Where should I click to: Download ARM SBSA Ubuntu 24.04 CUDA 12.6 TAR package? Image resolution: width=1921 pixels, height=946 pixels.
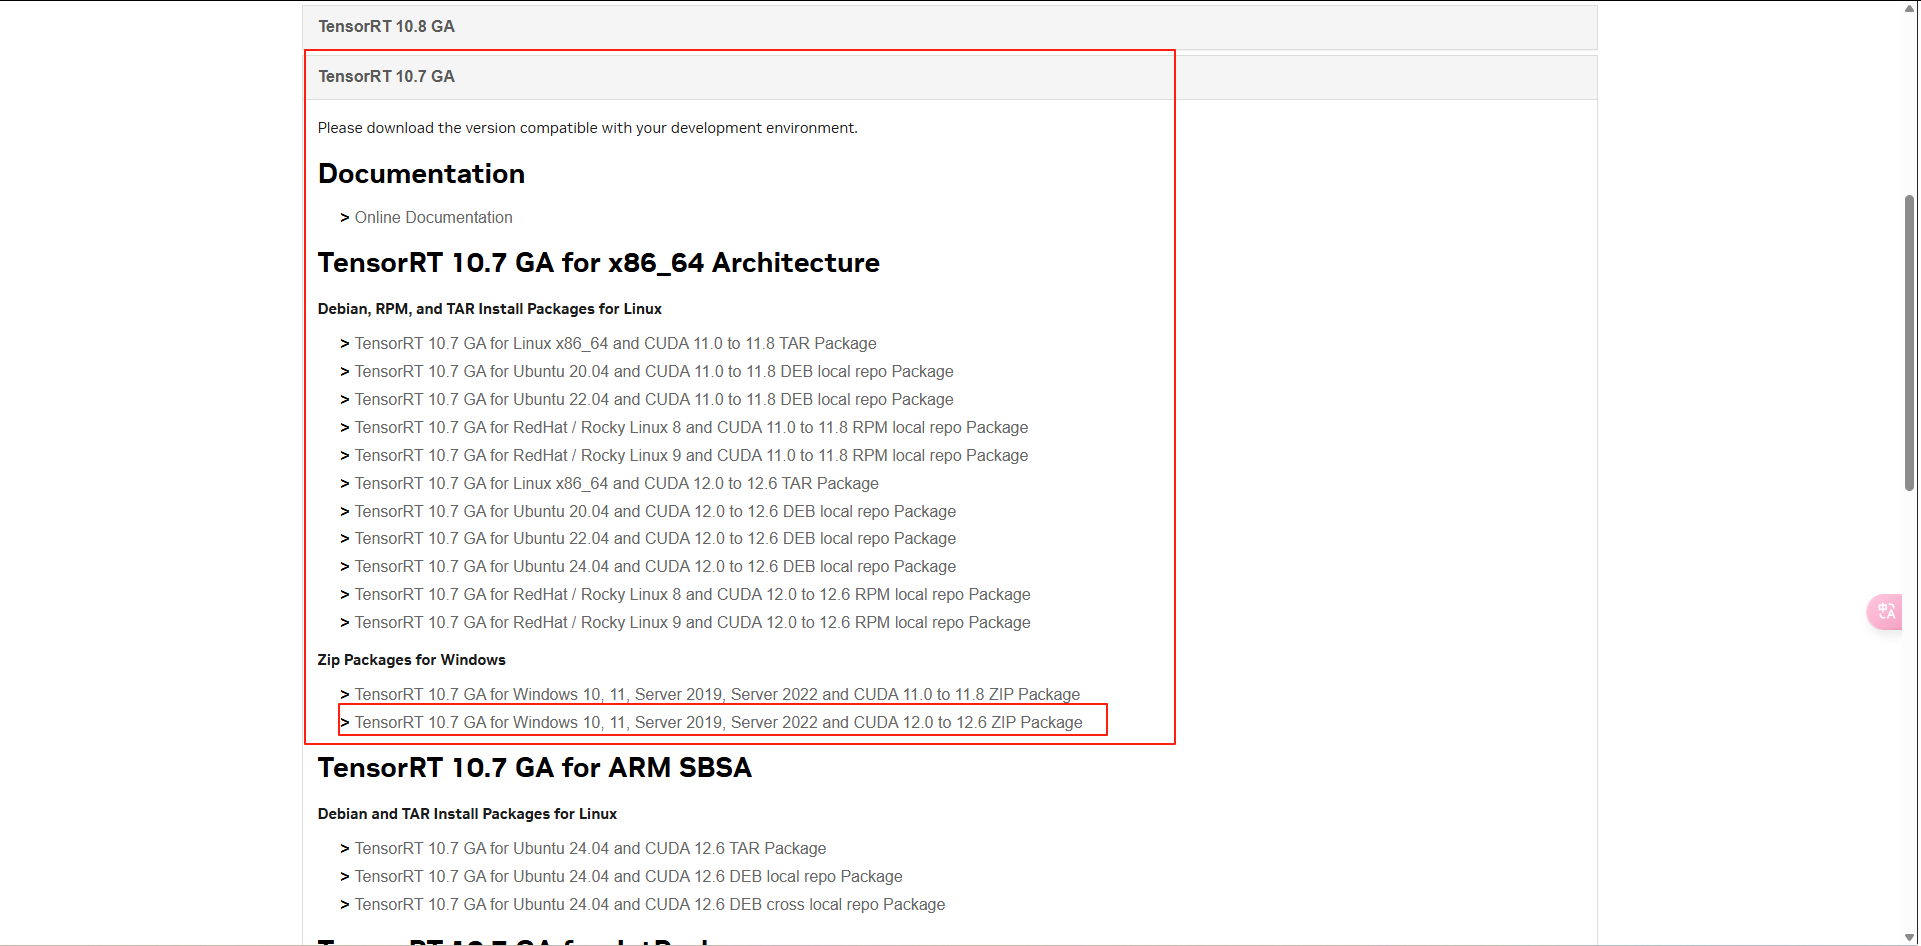point(590,848)
